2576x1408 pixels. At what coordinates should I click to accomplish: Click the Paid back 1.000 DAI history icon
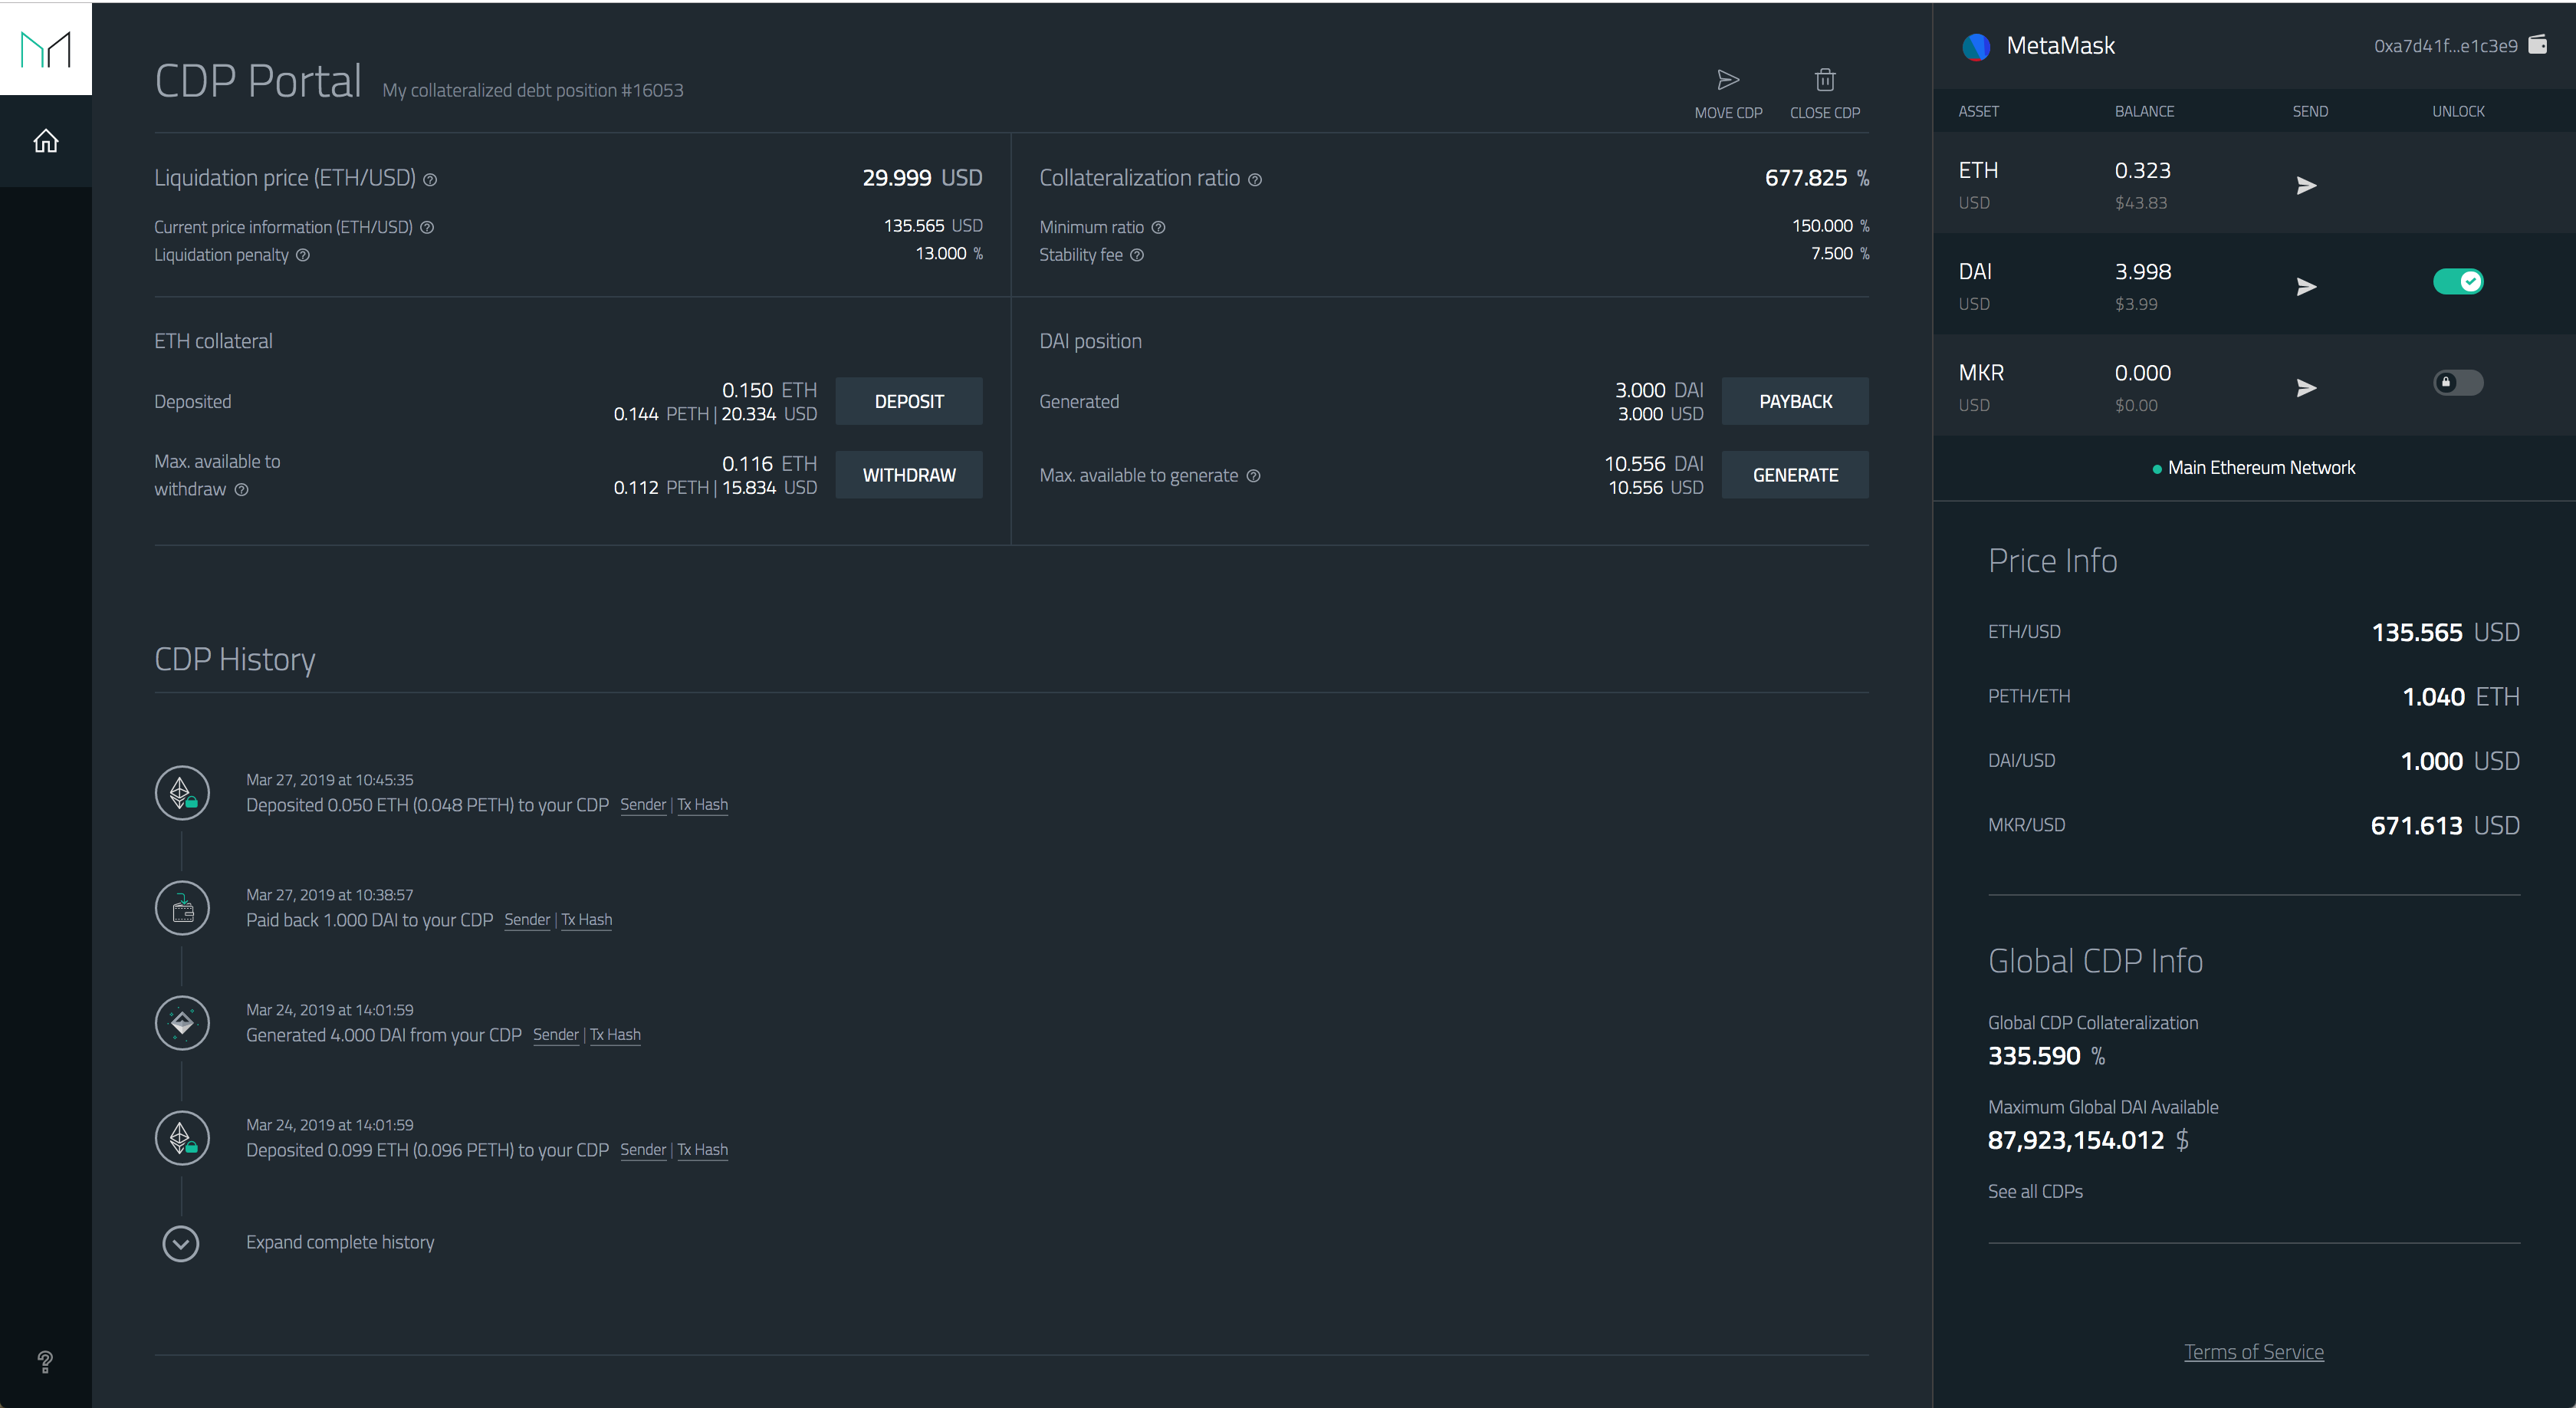(182, 908)
